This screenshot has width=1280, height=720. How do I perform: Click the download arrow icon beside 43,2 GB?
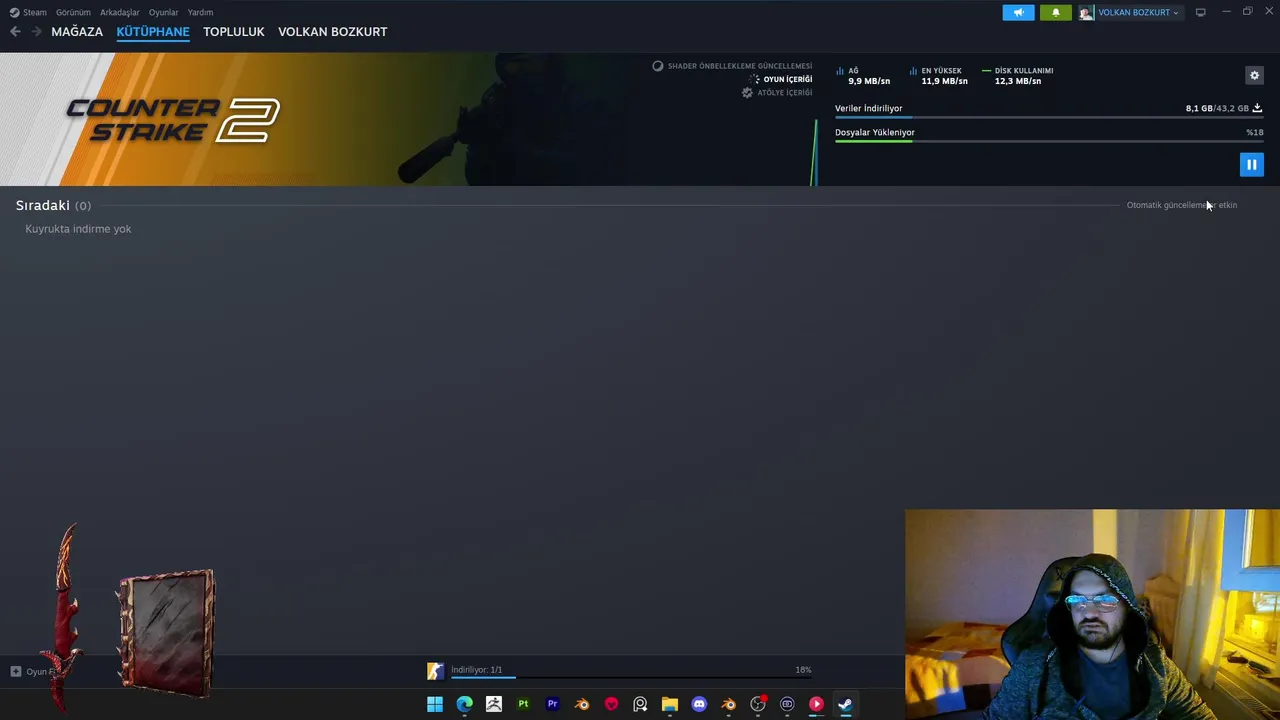click(1257, 108)
